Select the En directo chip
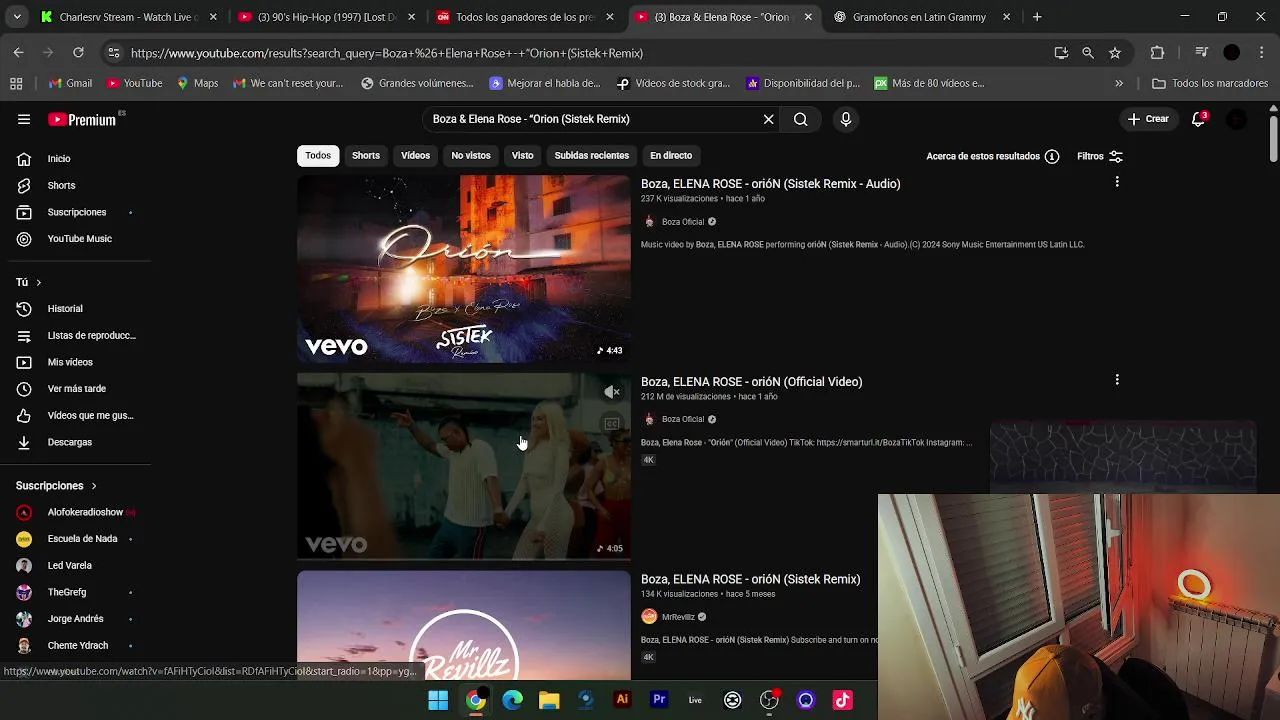Viewport: 1280px width, 720px height. pos(671,155)
